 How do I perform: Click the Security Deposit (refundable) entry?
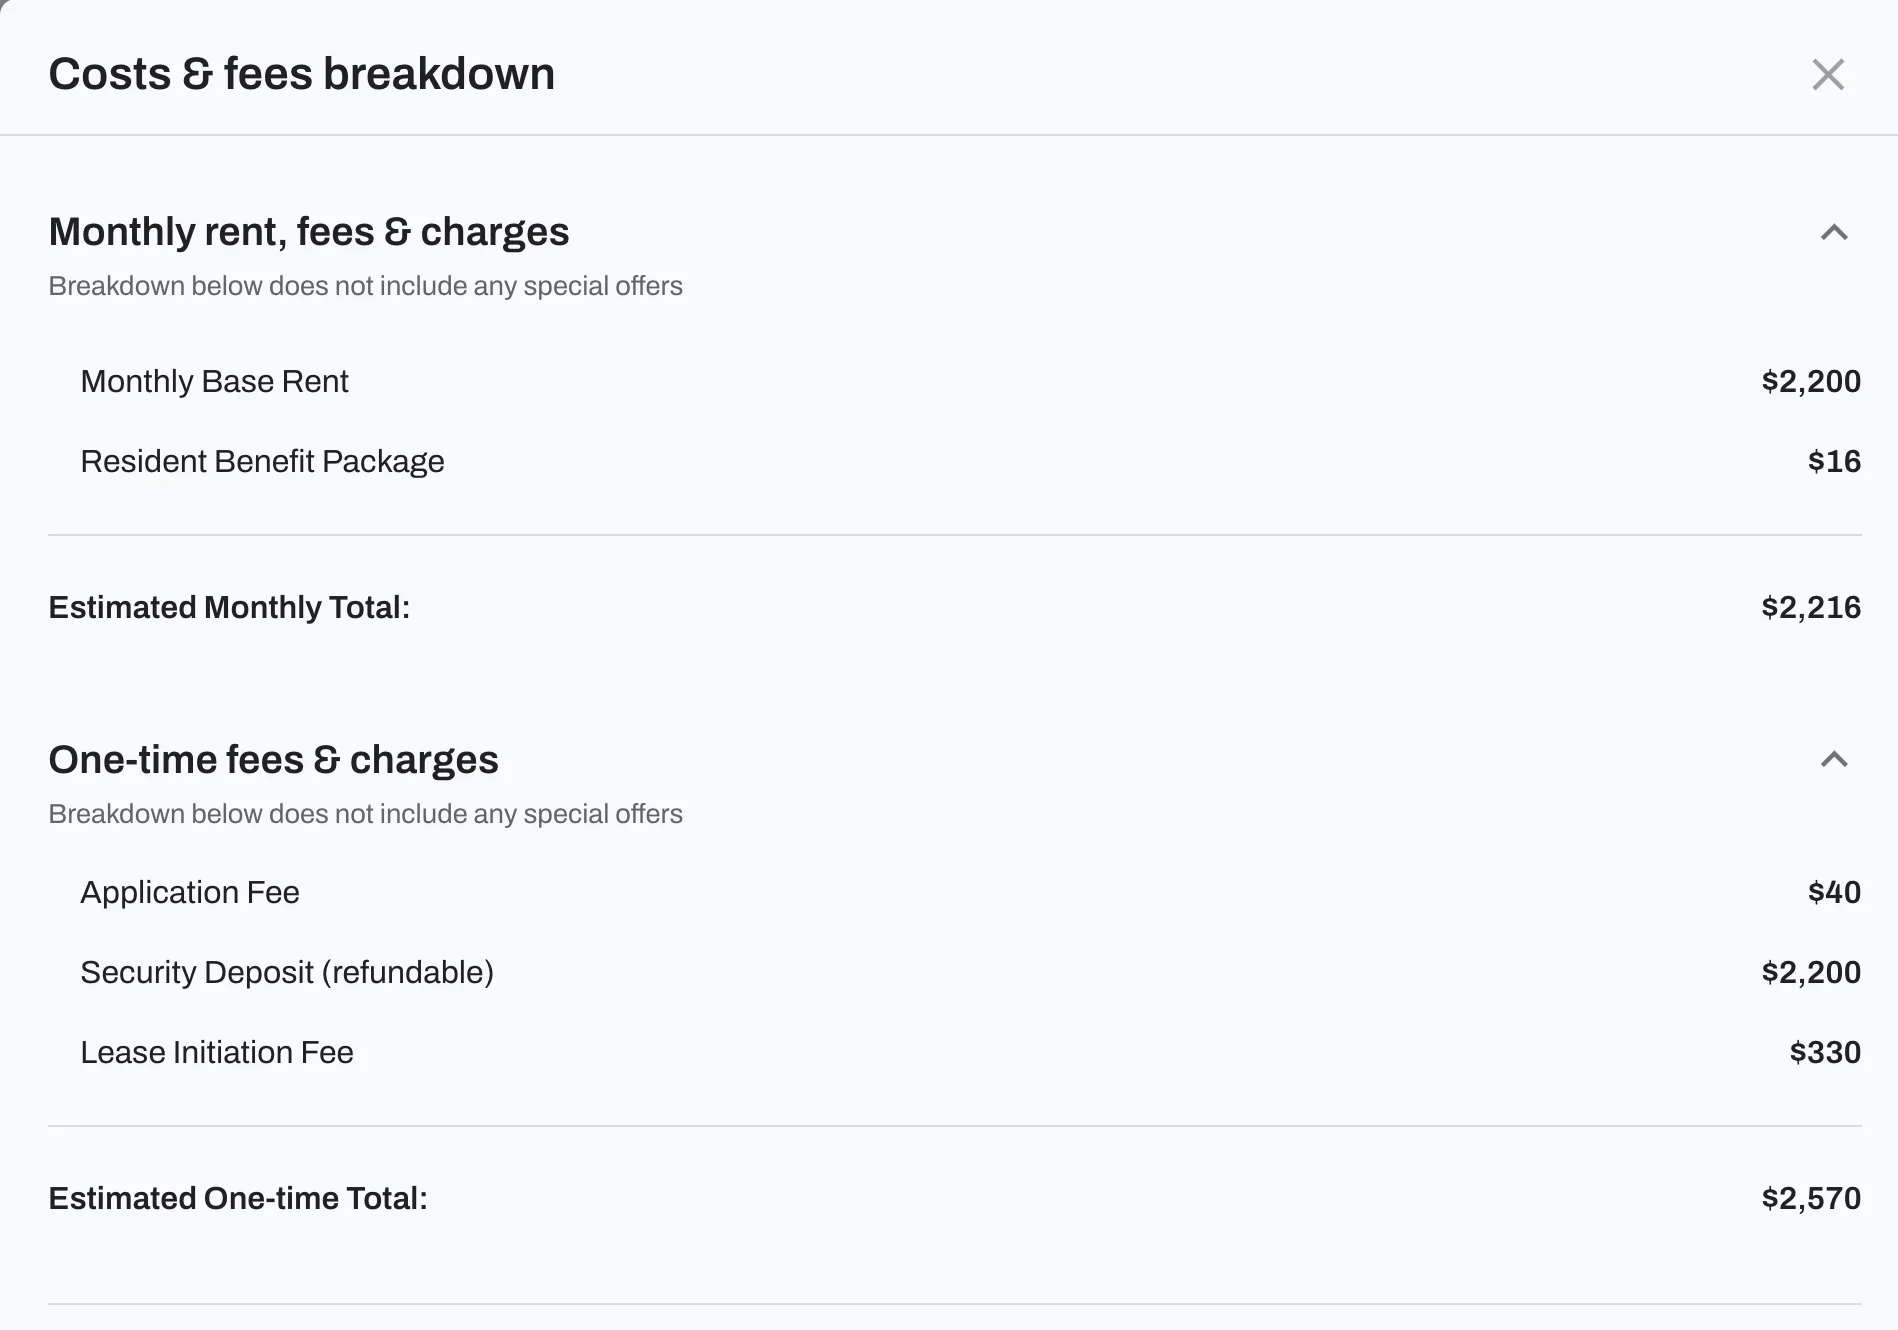click(x=288, y=971)
